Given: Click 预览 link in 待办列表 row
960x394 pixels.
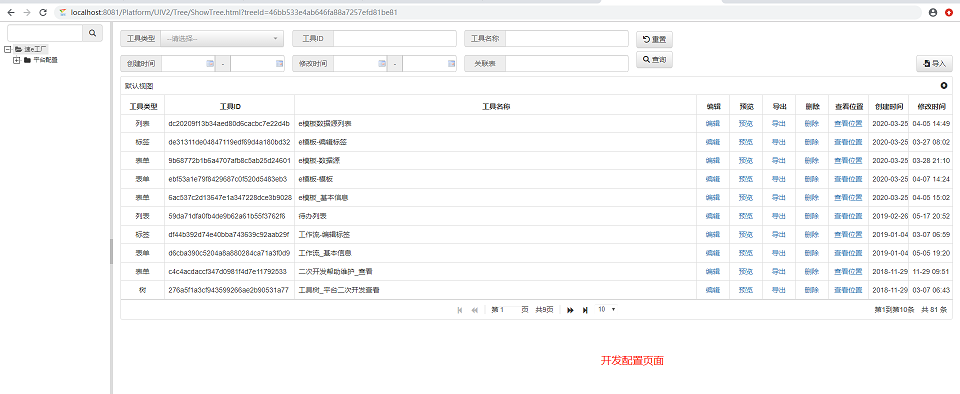Looking at the screenshot, I should (x=746, y=216).
